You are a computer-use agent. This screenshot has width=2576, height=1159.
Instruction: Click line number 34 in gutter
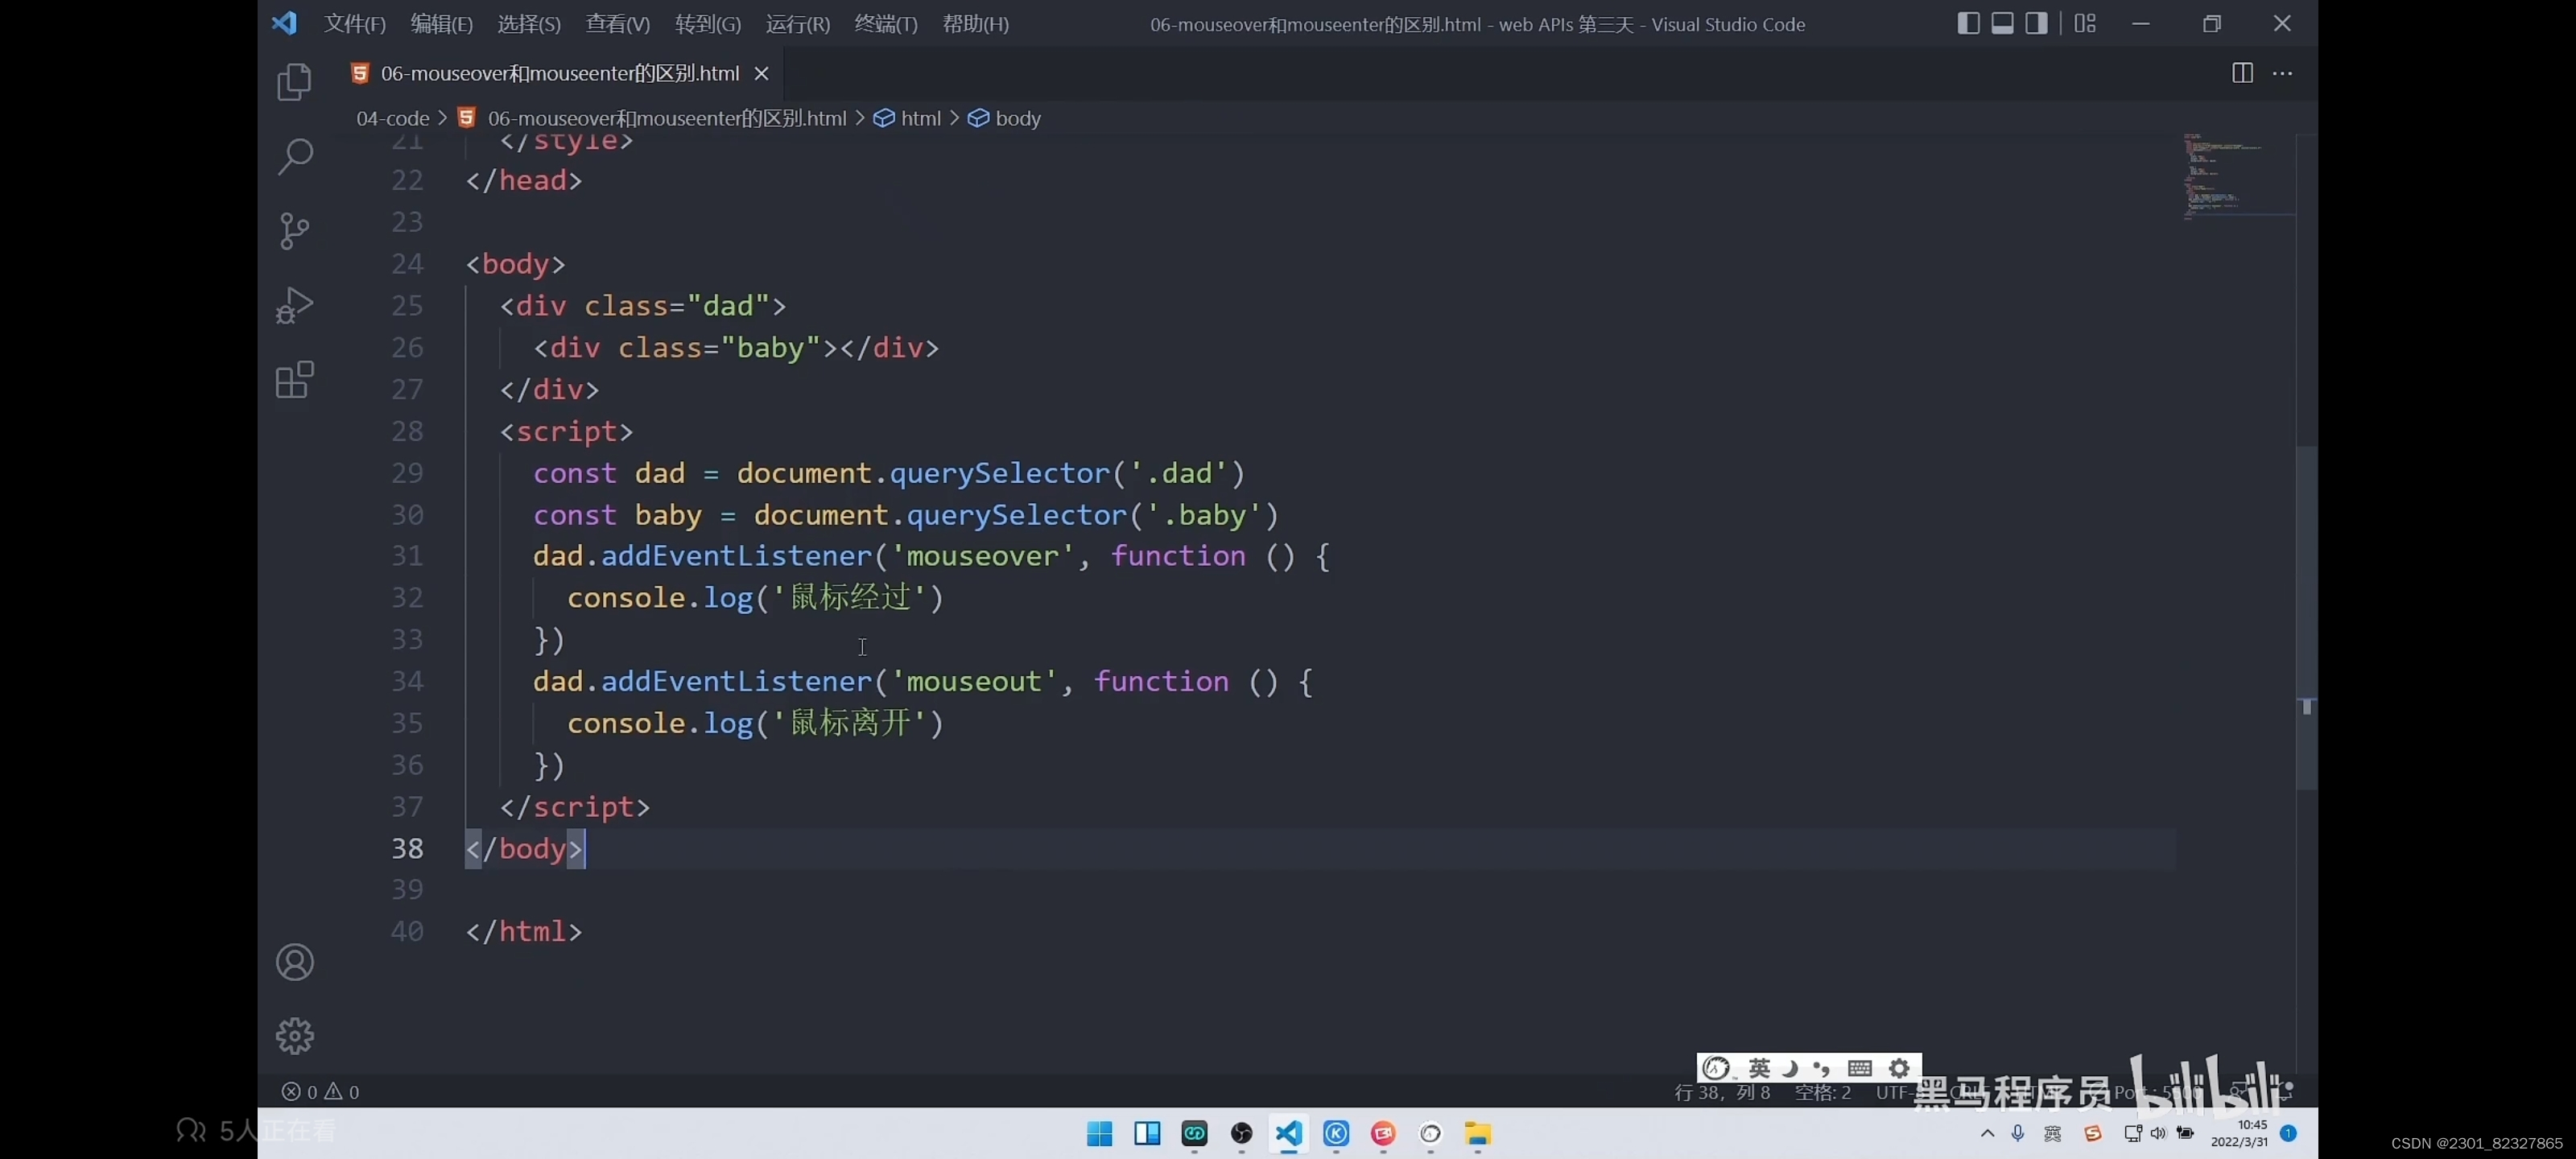(407, 682)
